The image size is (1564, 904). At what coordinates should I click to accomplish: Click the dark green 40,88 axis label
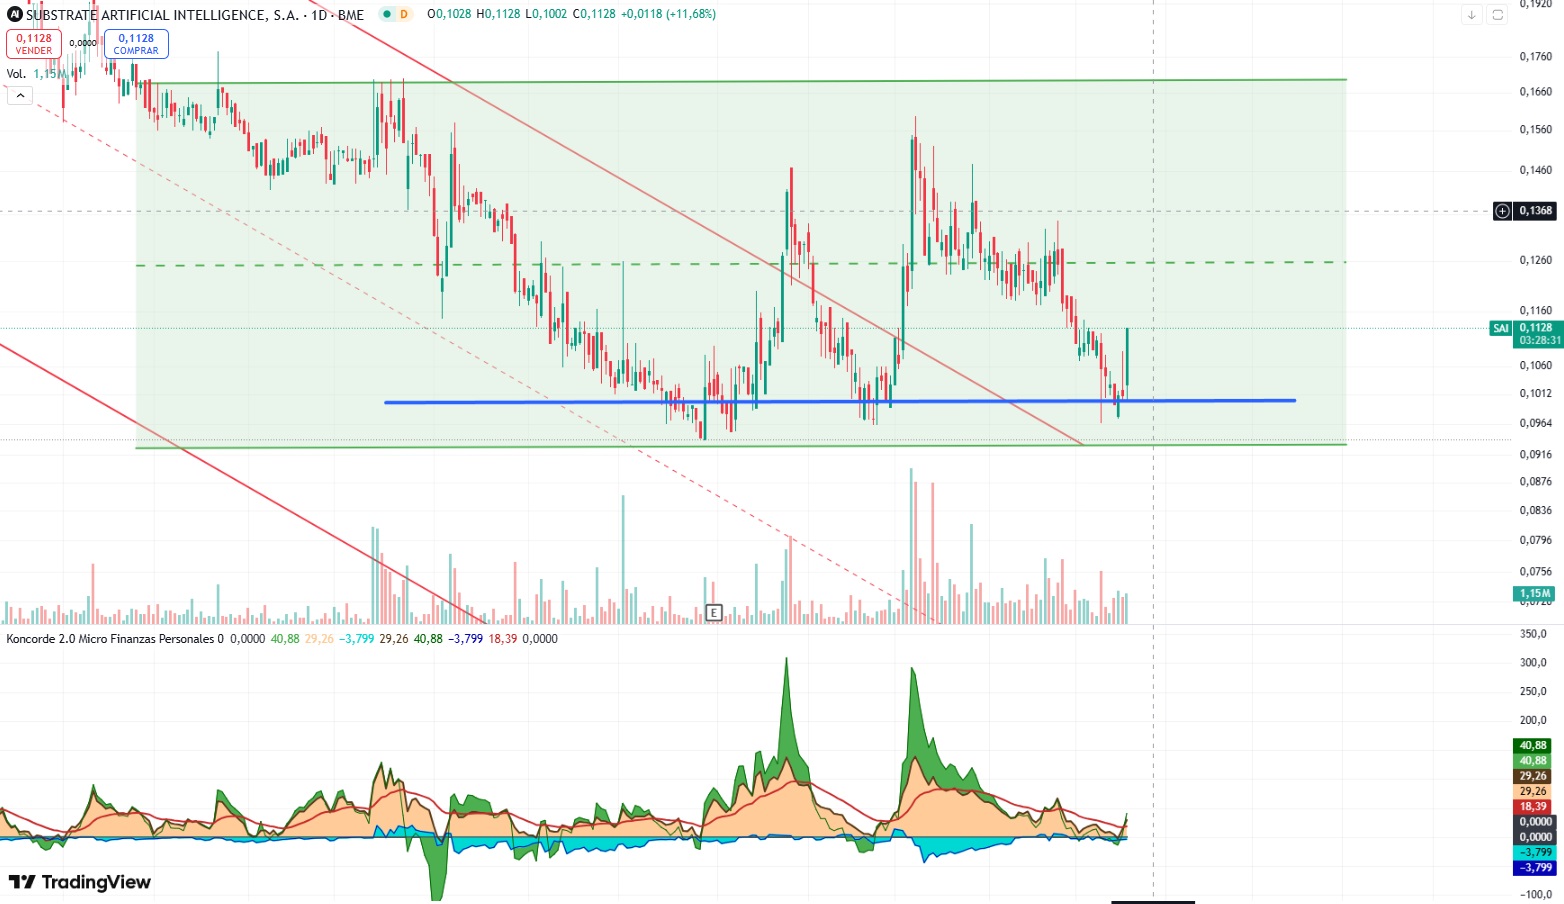click(1534, 746)
